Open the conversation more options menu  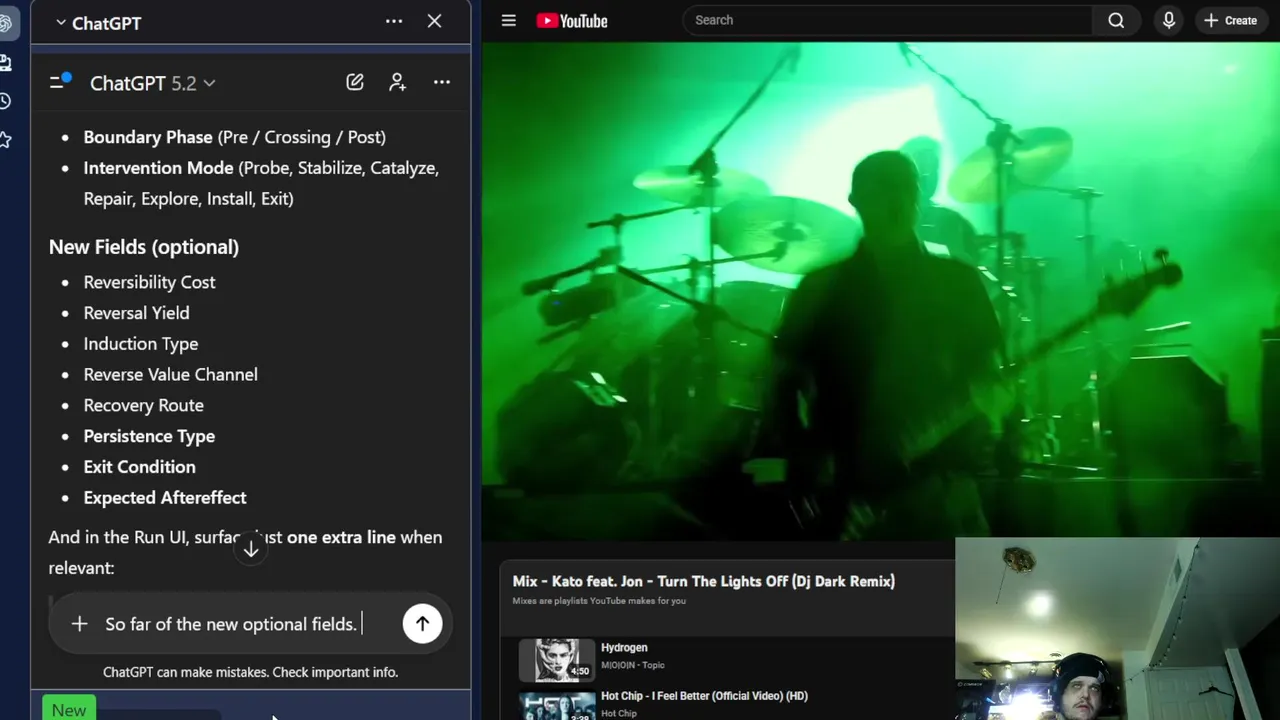pos(442,82)
